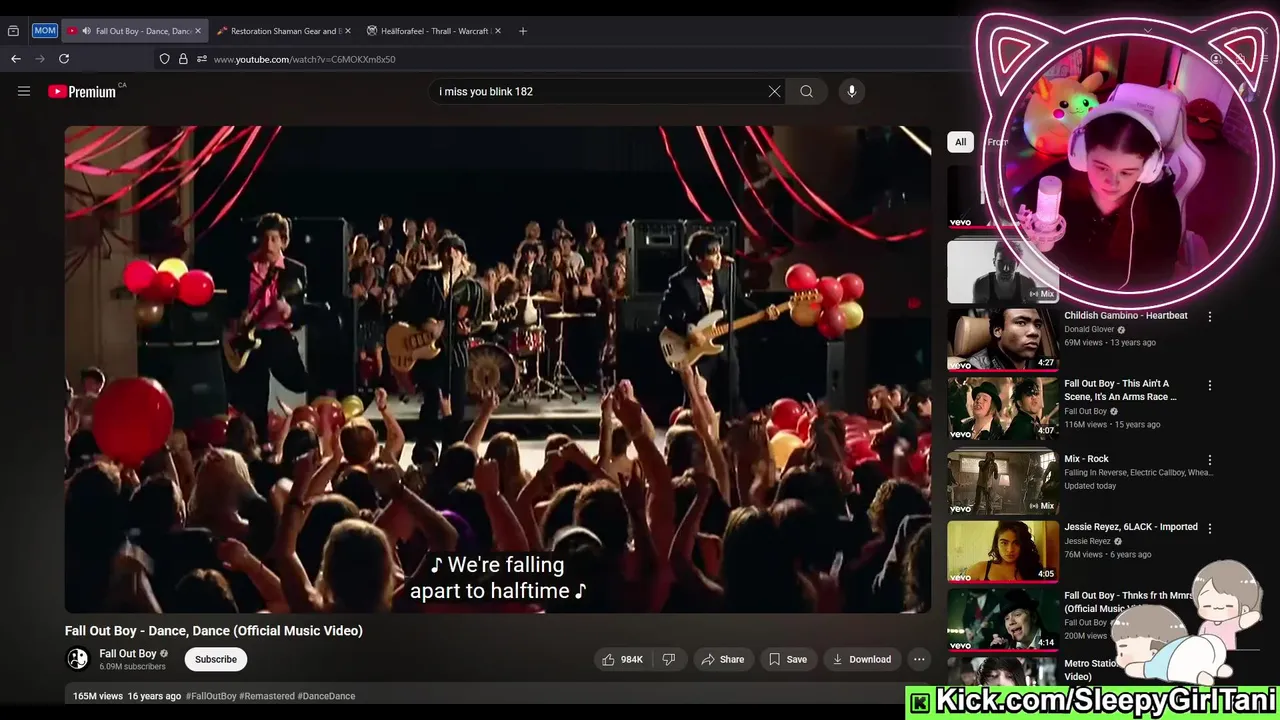Click the search magnifier button
1280x720 pixels.
(x=806, y=91)
